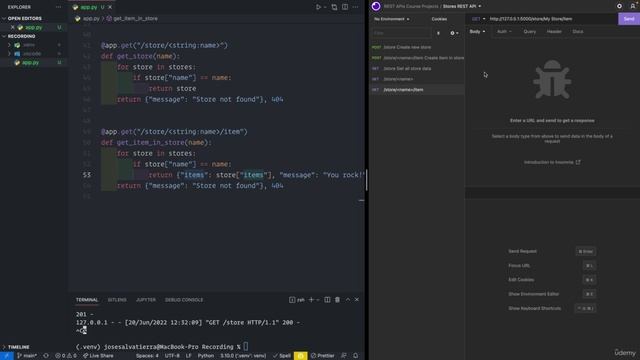Maximize the terminal panel with chevron up
This screenshot has width=640, height=360.
pyautogui.click(x=348, y=300)
